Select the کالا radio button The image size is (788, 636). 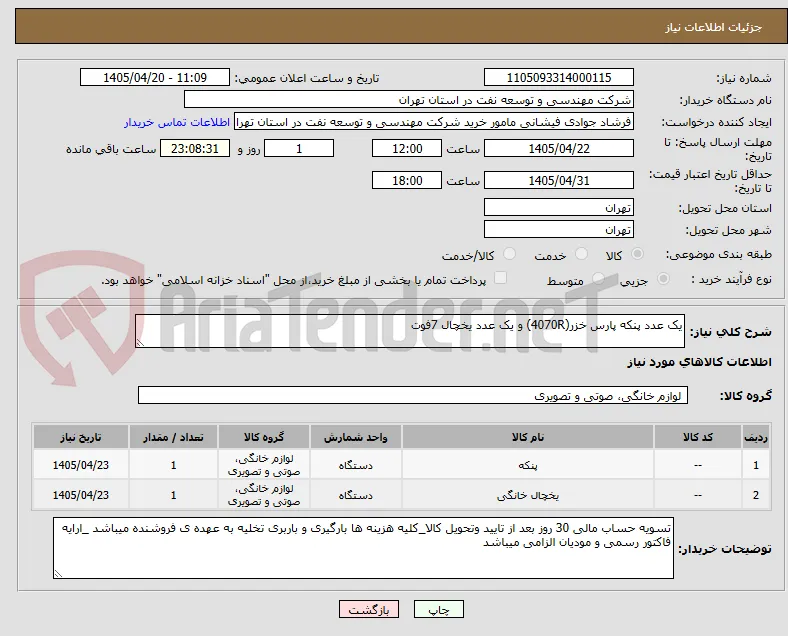[637, 254]
